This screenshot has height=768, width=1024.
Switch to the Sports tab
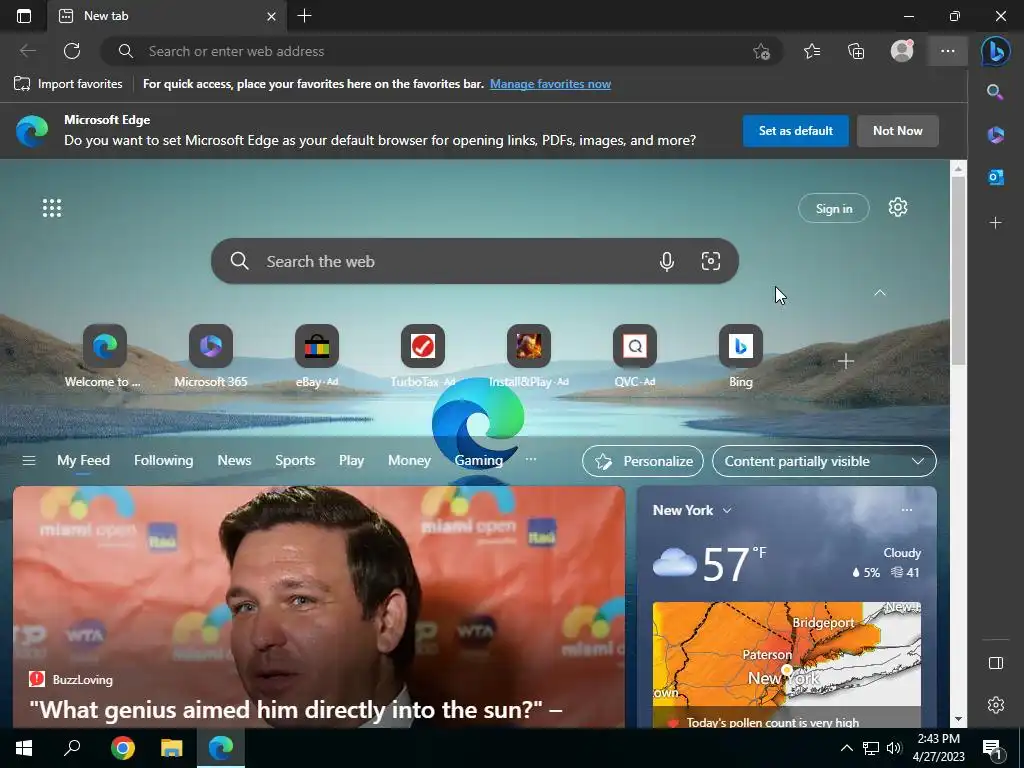coord(295,460)
